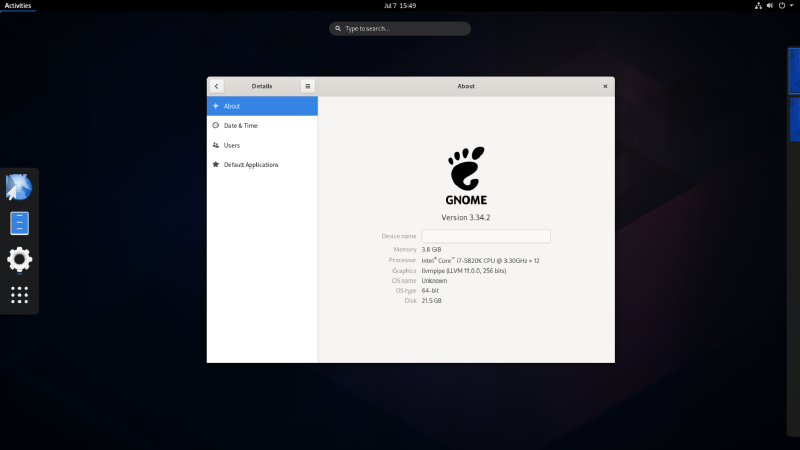Click the Activities button
Image resolution: width=800 pixels, height=450 pixels.
coord(18,6)
